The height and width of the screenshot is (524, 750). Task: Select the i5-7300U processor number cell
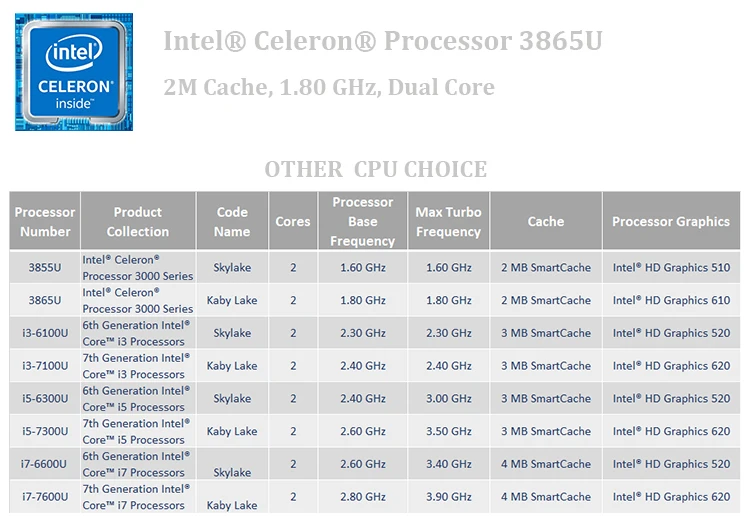(45, 431)
